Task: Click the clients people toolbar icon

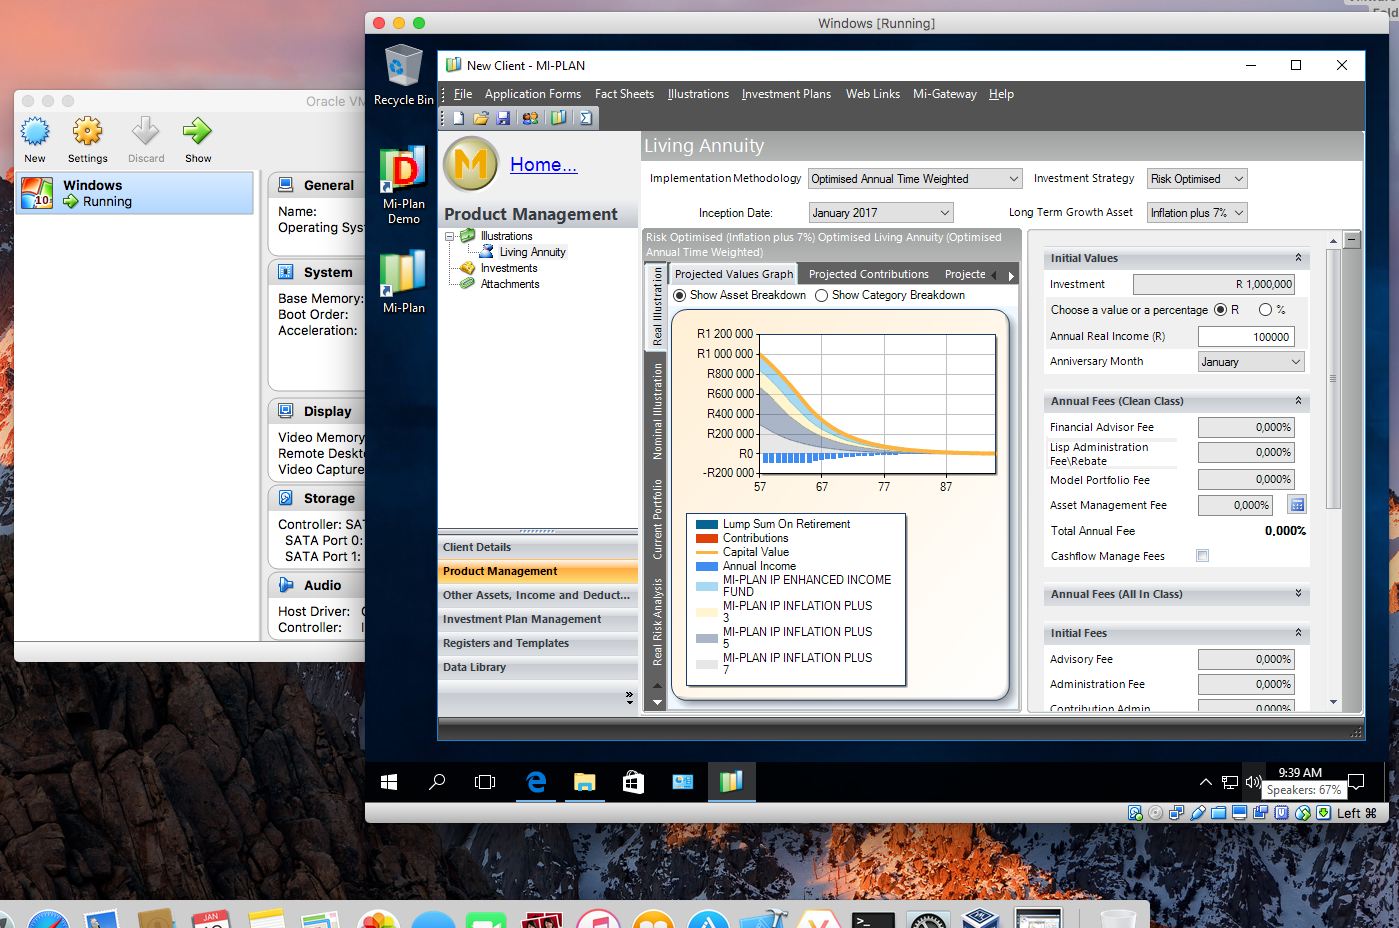Action: coord(530,118)
